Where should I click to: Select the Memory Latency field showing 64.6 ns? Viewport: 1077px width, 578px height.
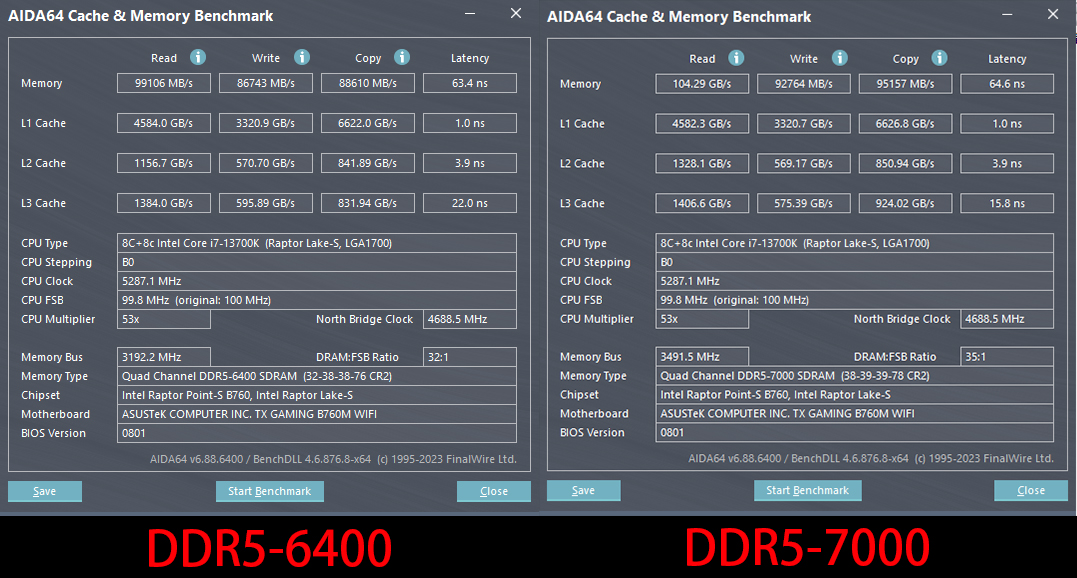[x=1007, y=83]
